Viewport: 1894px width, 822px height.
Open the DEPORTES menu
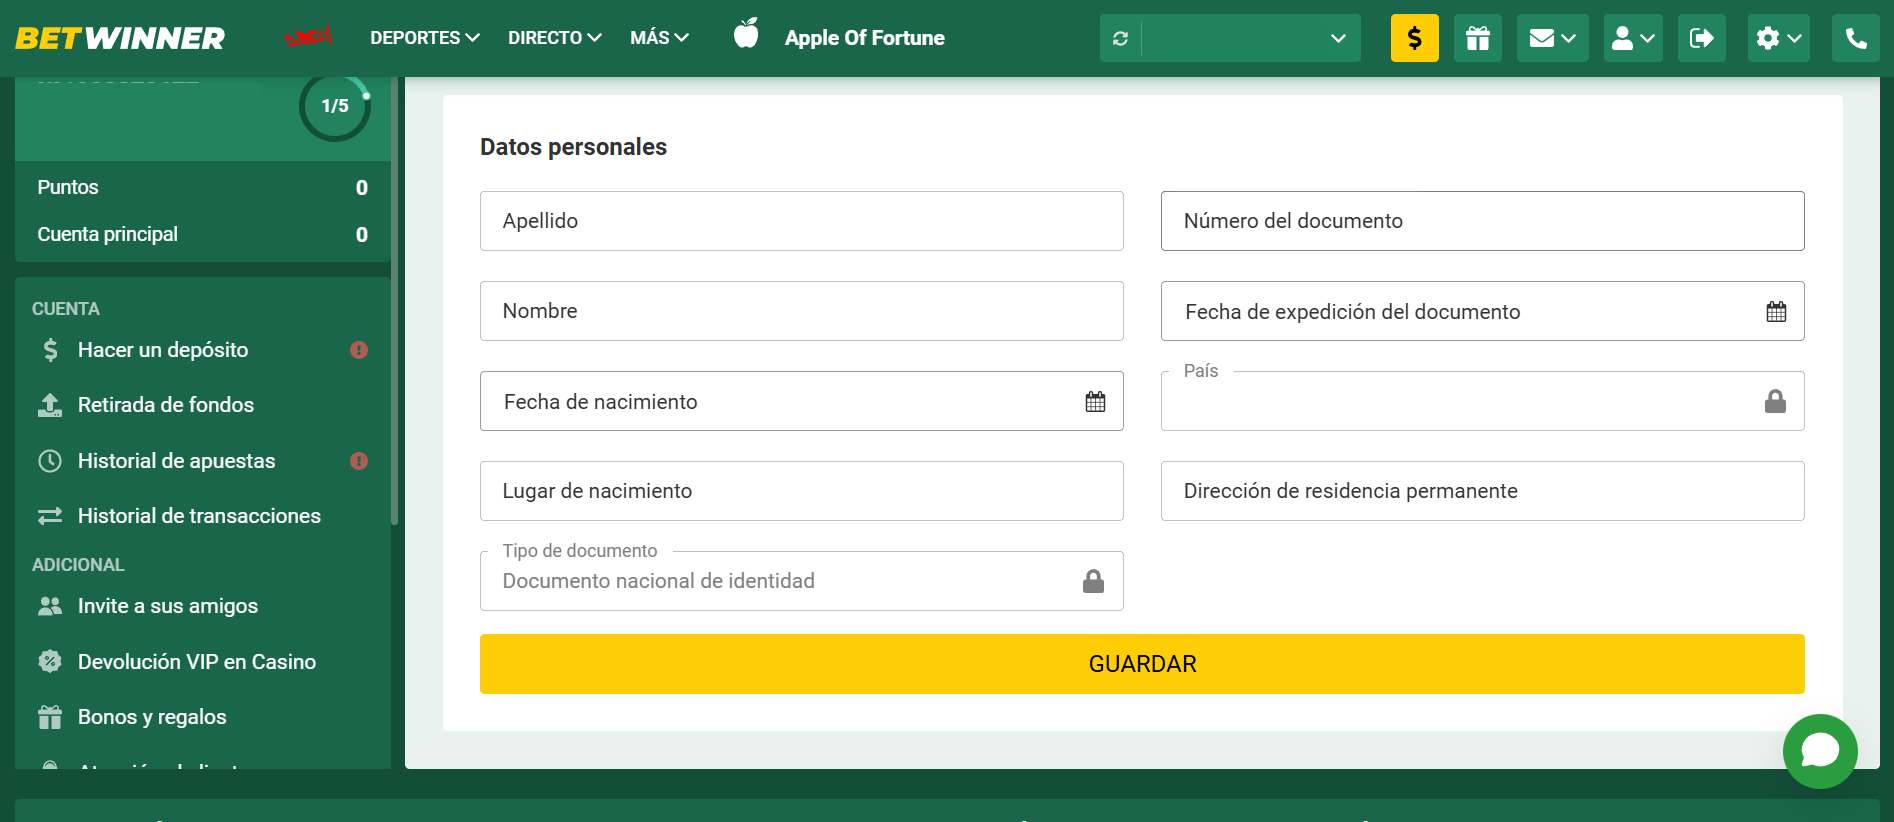pyautogui.click(x=424, y=38)
